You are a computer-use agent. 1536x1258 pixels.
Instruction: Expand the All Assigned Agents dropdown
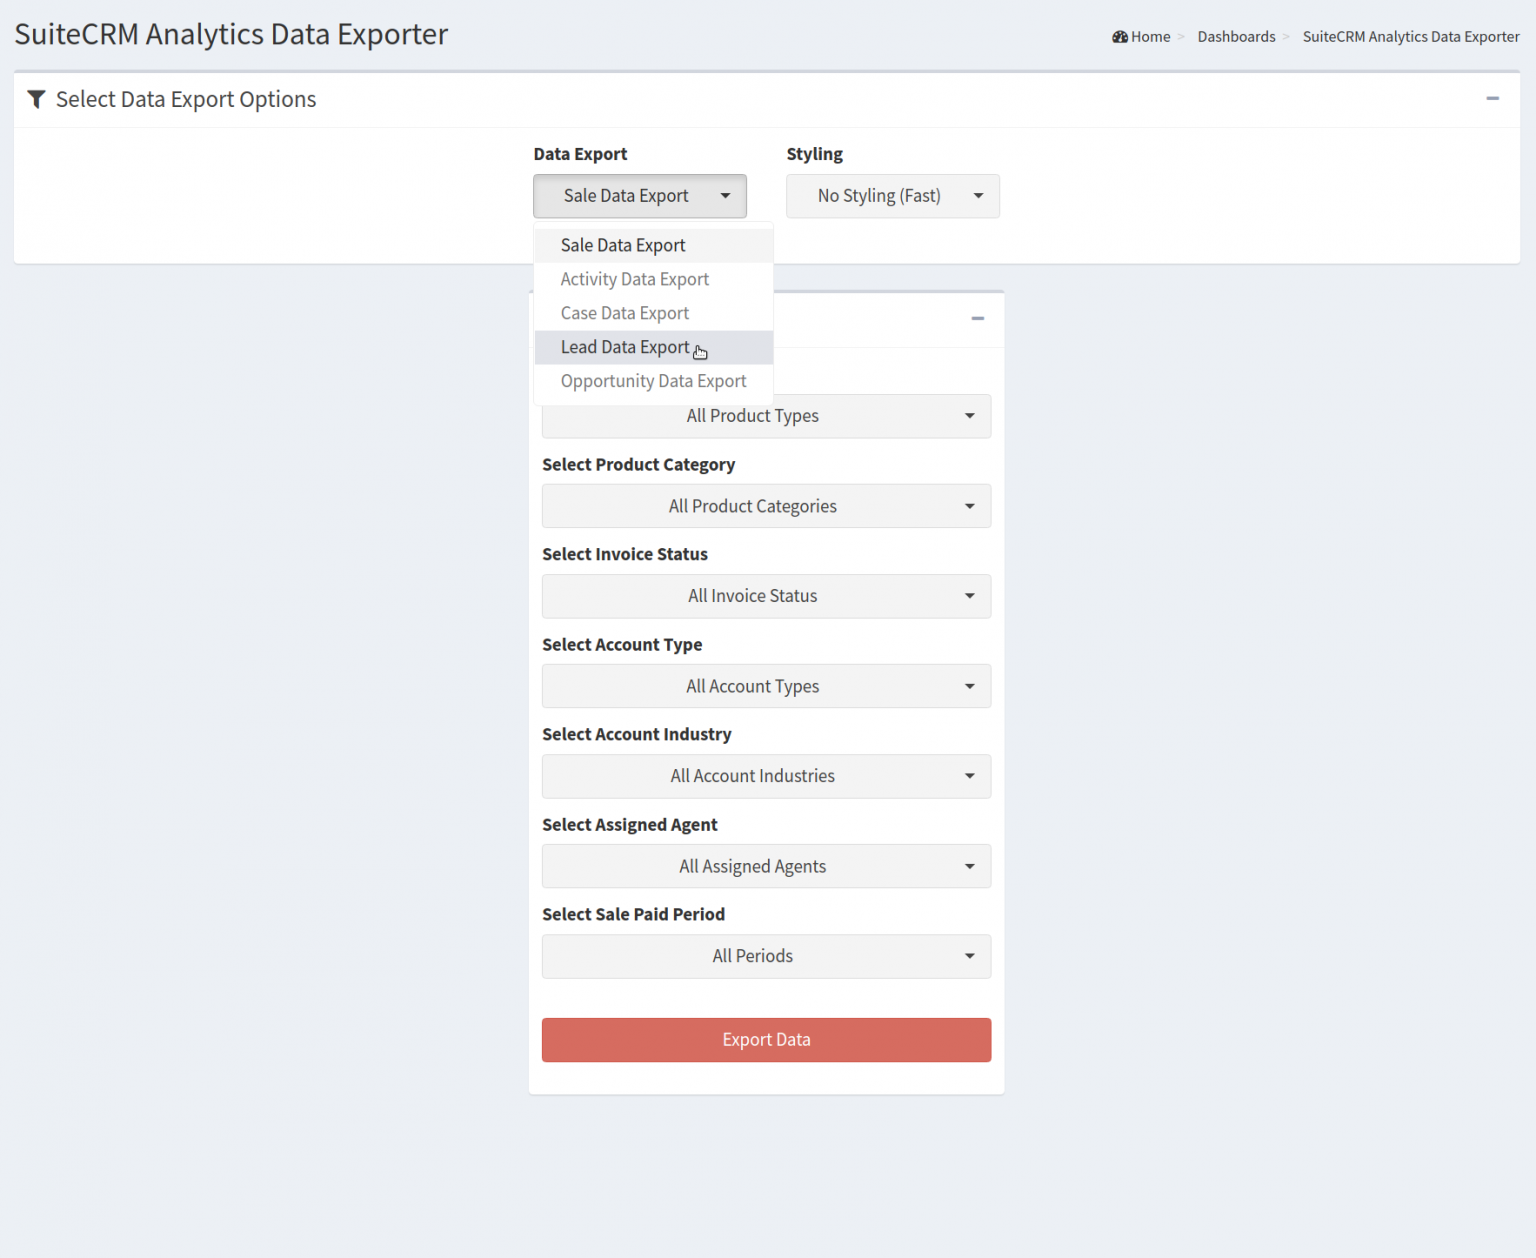click(x=766, y=866)
